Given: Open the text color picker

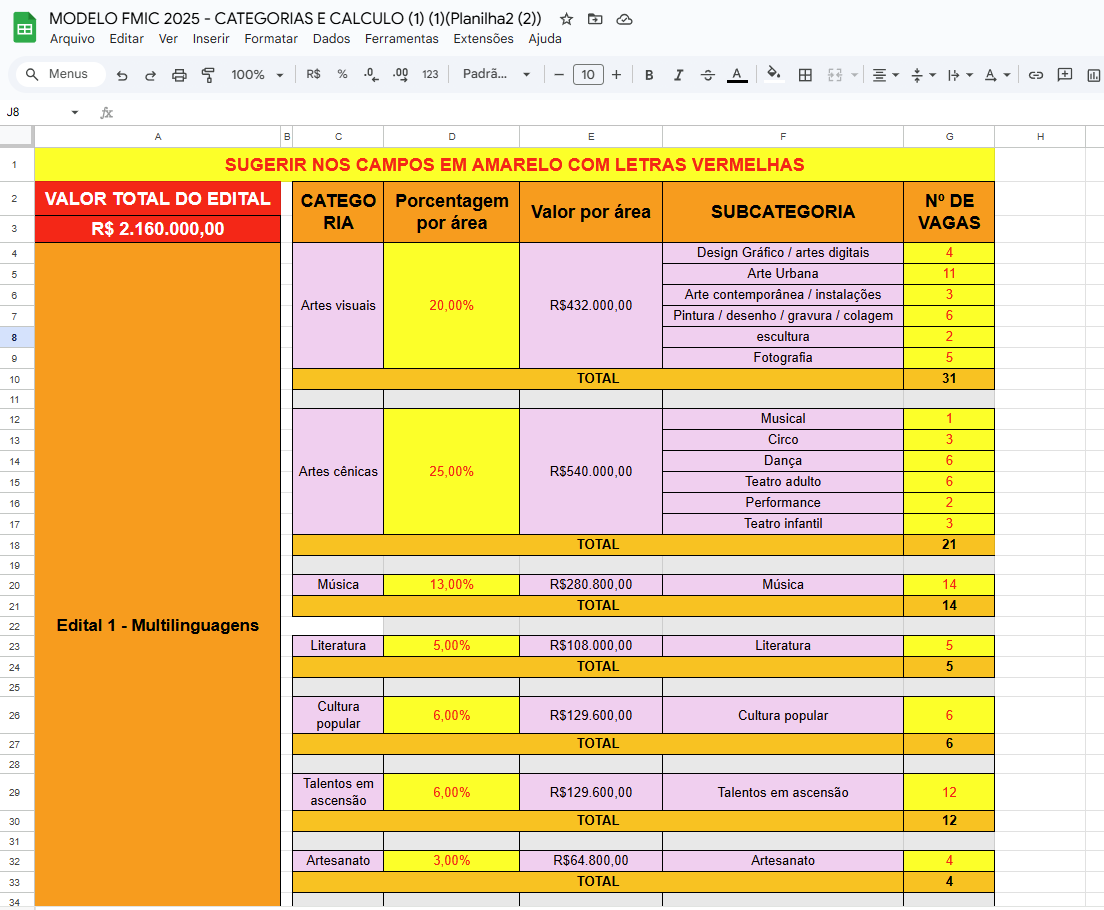Looking at the screenshot, I should click(x=737, y=75).
